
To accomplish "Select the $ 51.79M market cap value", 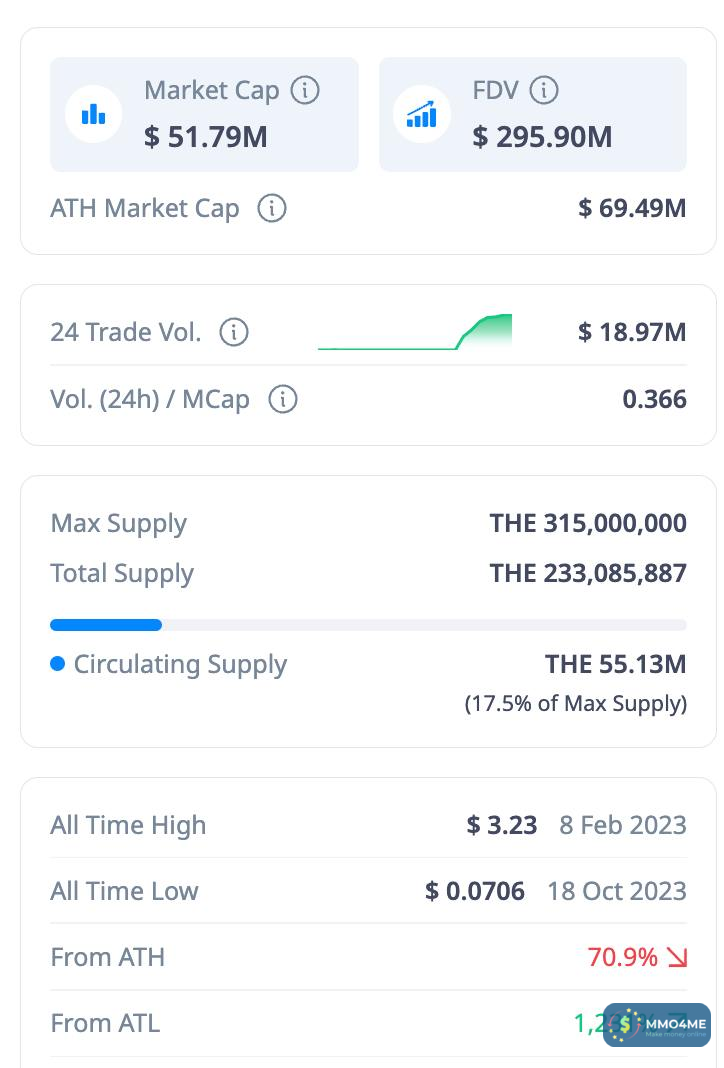I will point(206,136).
